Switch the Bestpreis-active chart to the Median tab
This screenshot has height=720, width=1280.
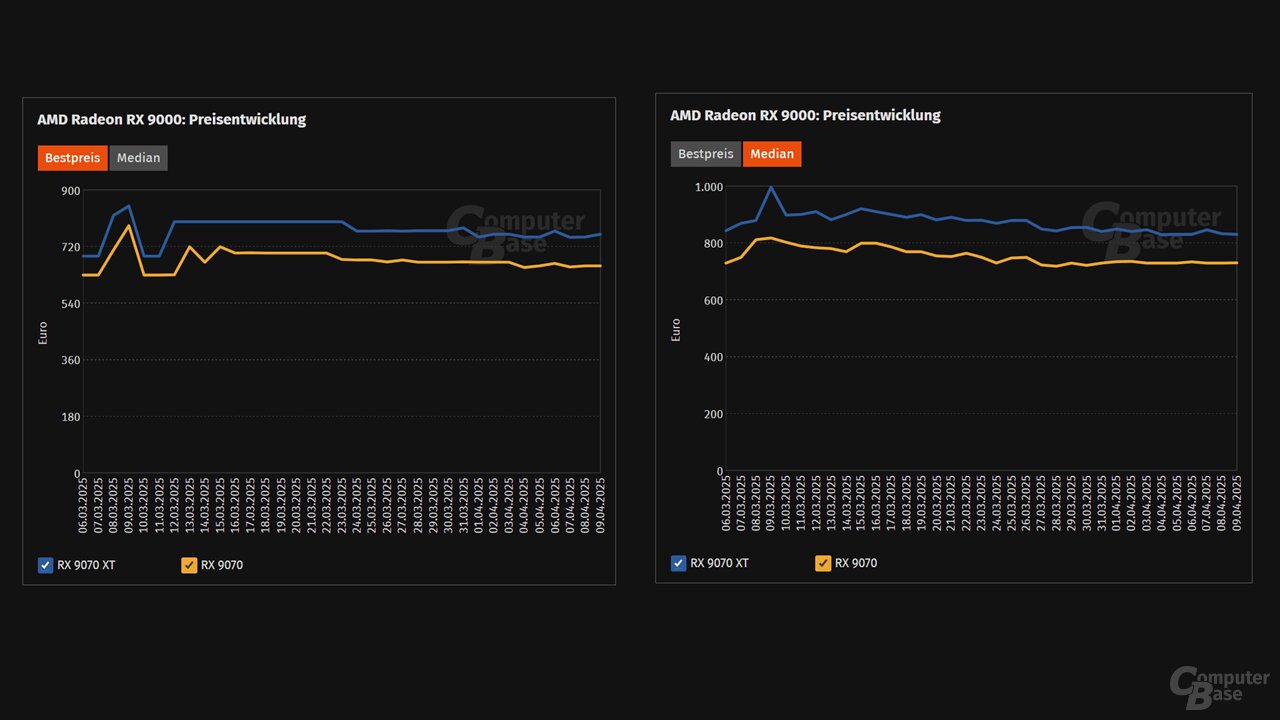click(138, 158)
